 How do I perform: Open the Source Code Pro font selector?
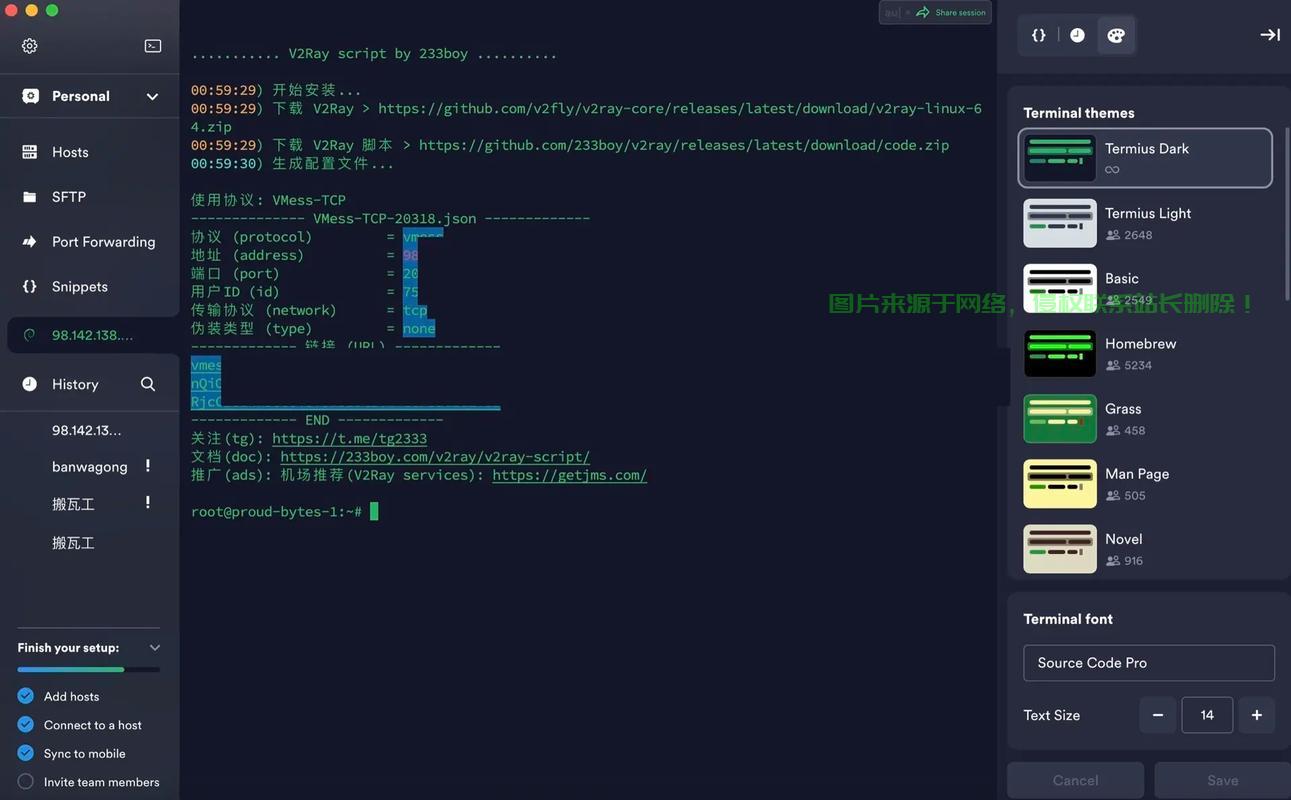1148,663
